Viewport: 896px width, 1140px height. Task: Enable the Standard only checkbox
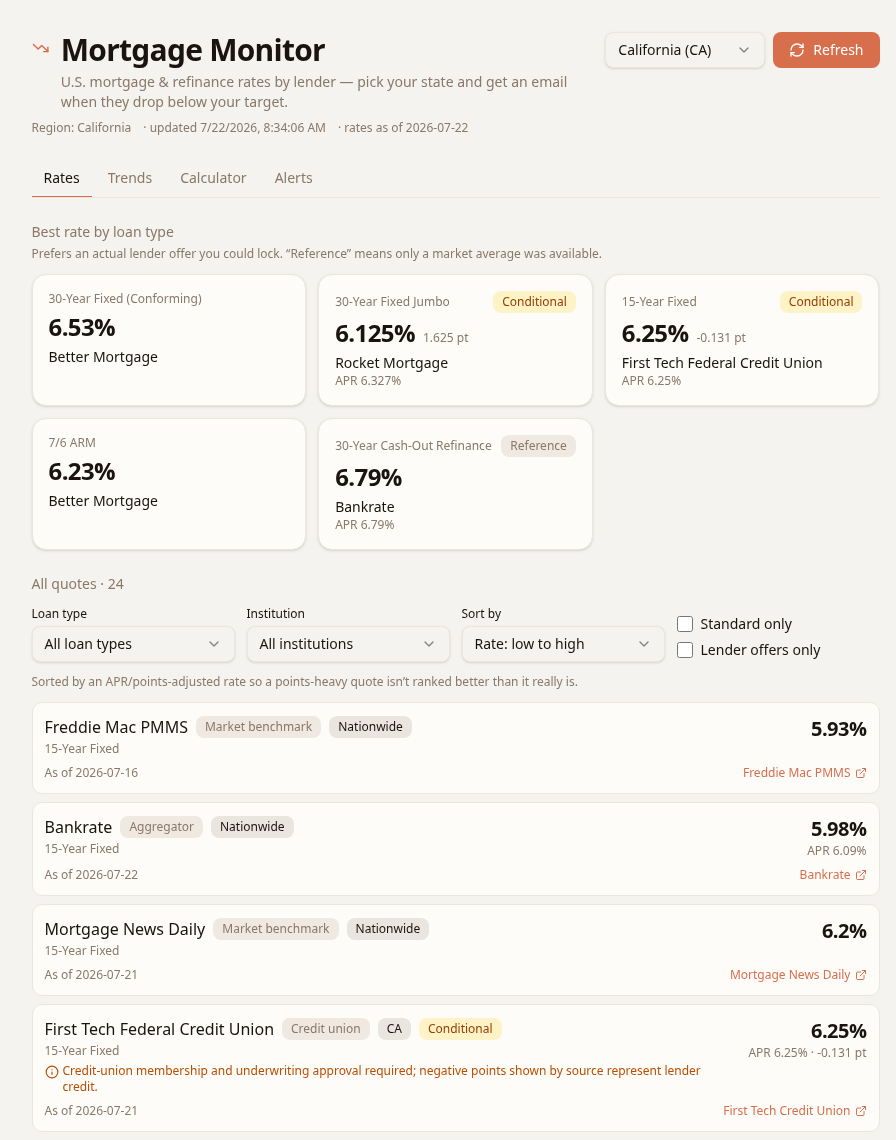point(685,624)
